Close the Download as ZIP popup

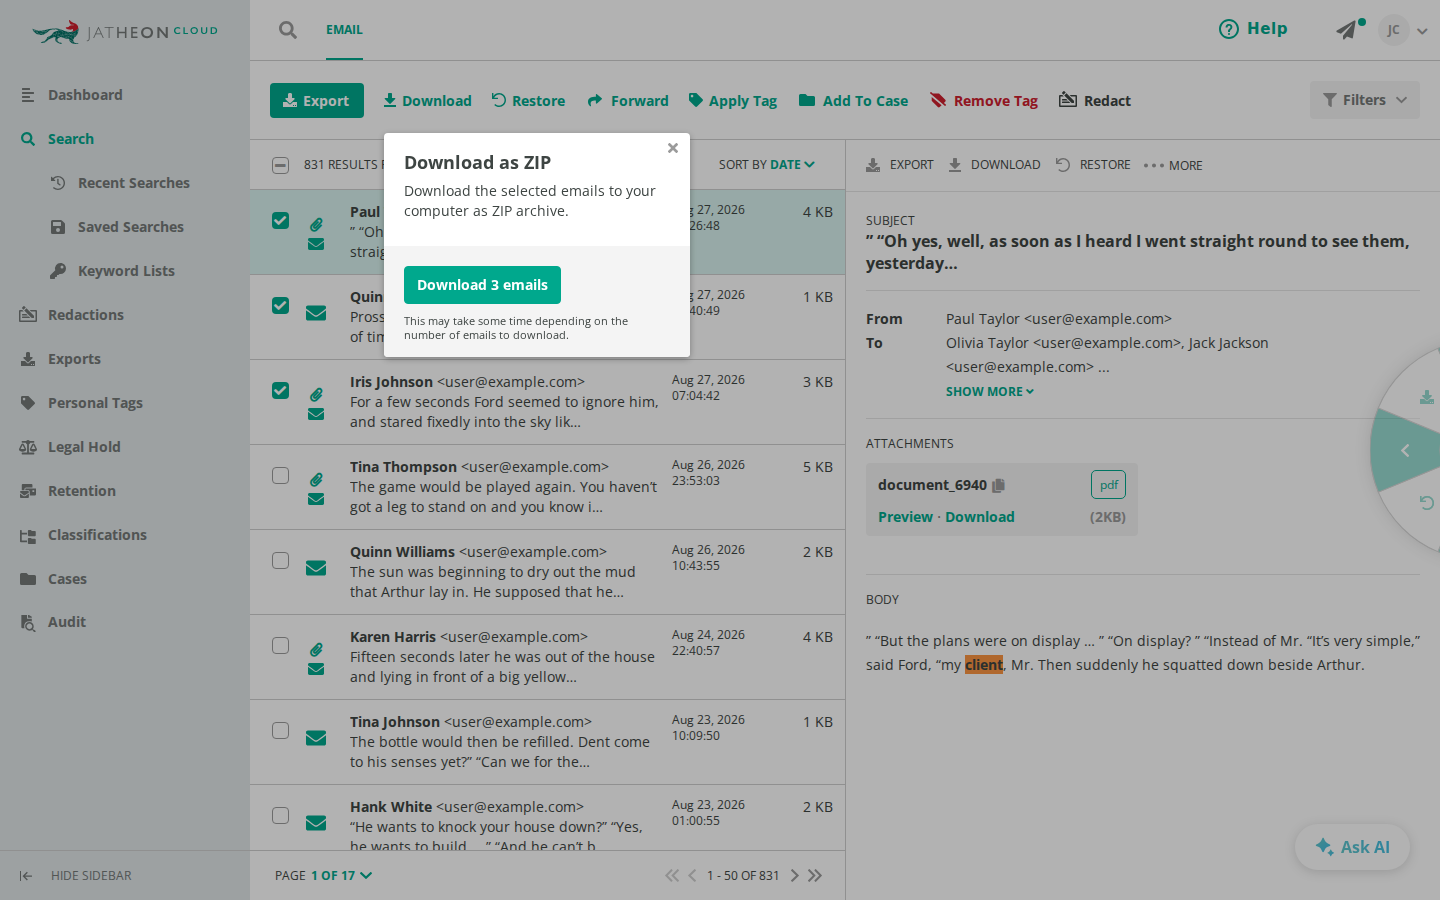coord(673,148)
